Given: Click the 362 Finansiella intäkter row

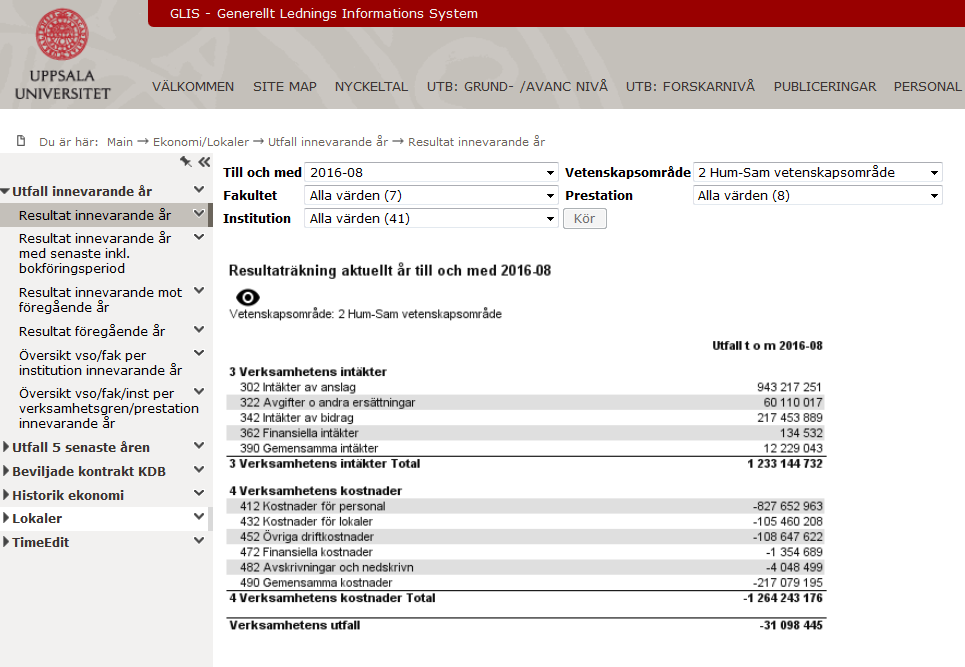Looking at the screenshot, I should pos(526,433).
